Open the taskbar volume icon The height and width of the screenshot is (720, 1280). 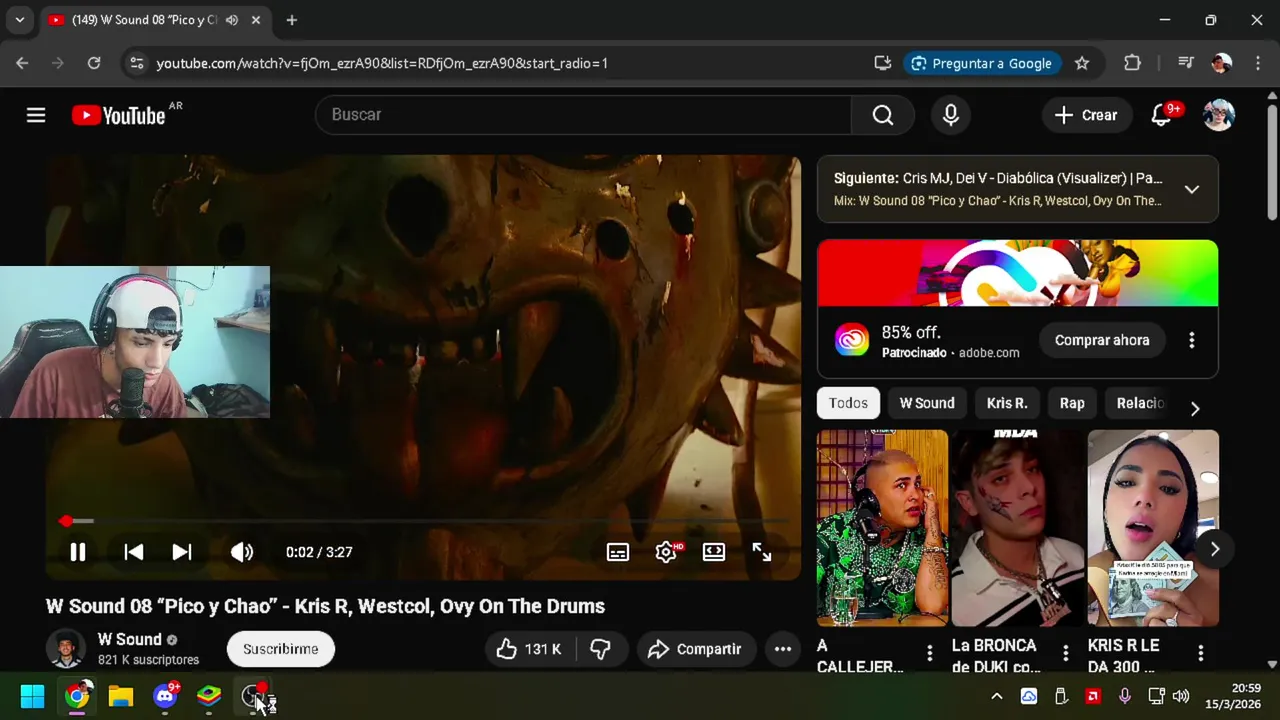[1181, 696]
